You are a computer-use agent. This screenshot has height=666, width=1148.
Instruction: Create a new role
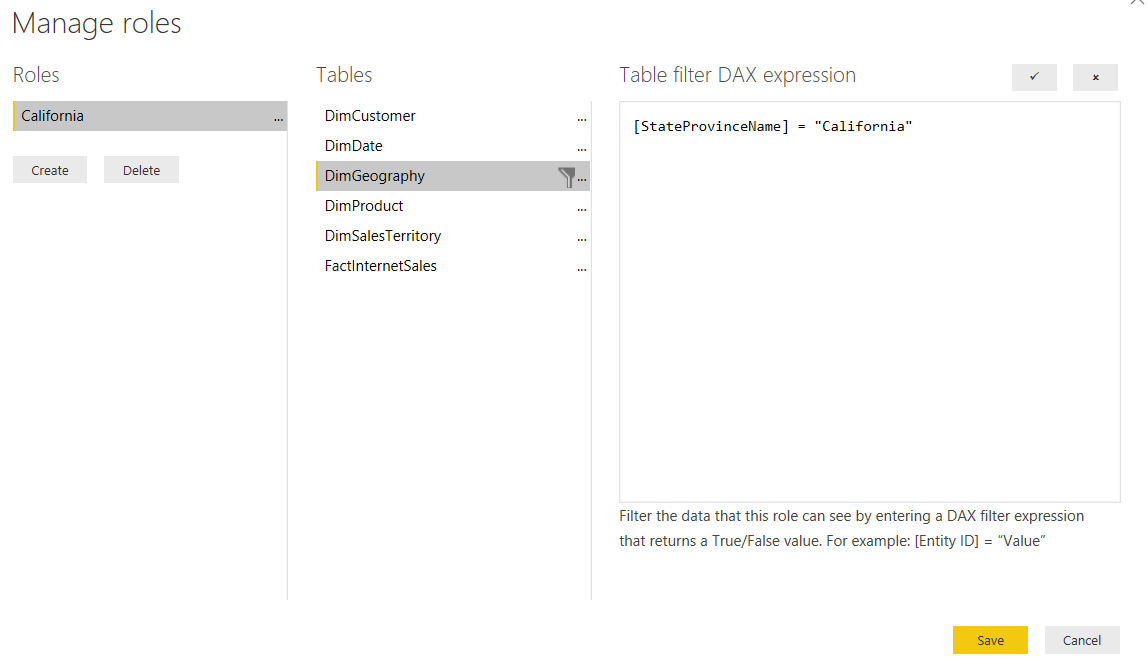tap(49, 169)
